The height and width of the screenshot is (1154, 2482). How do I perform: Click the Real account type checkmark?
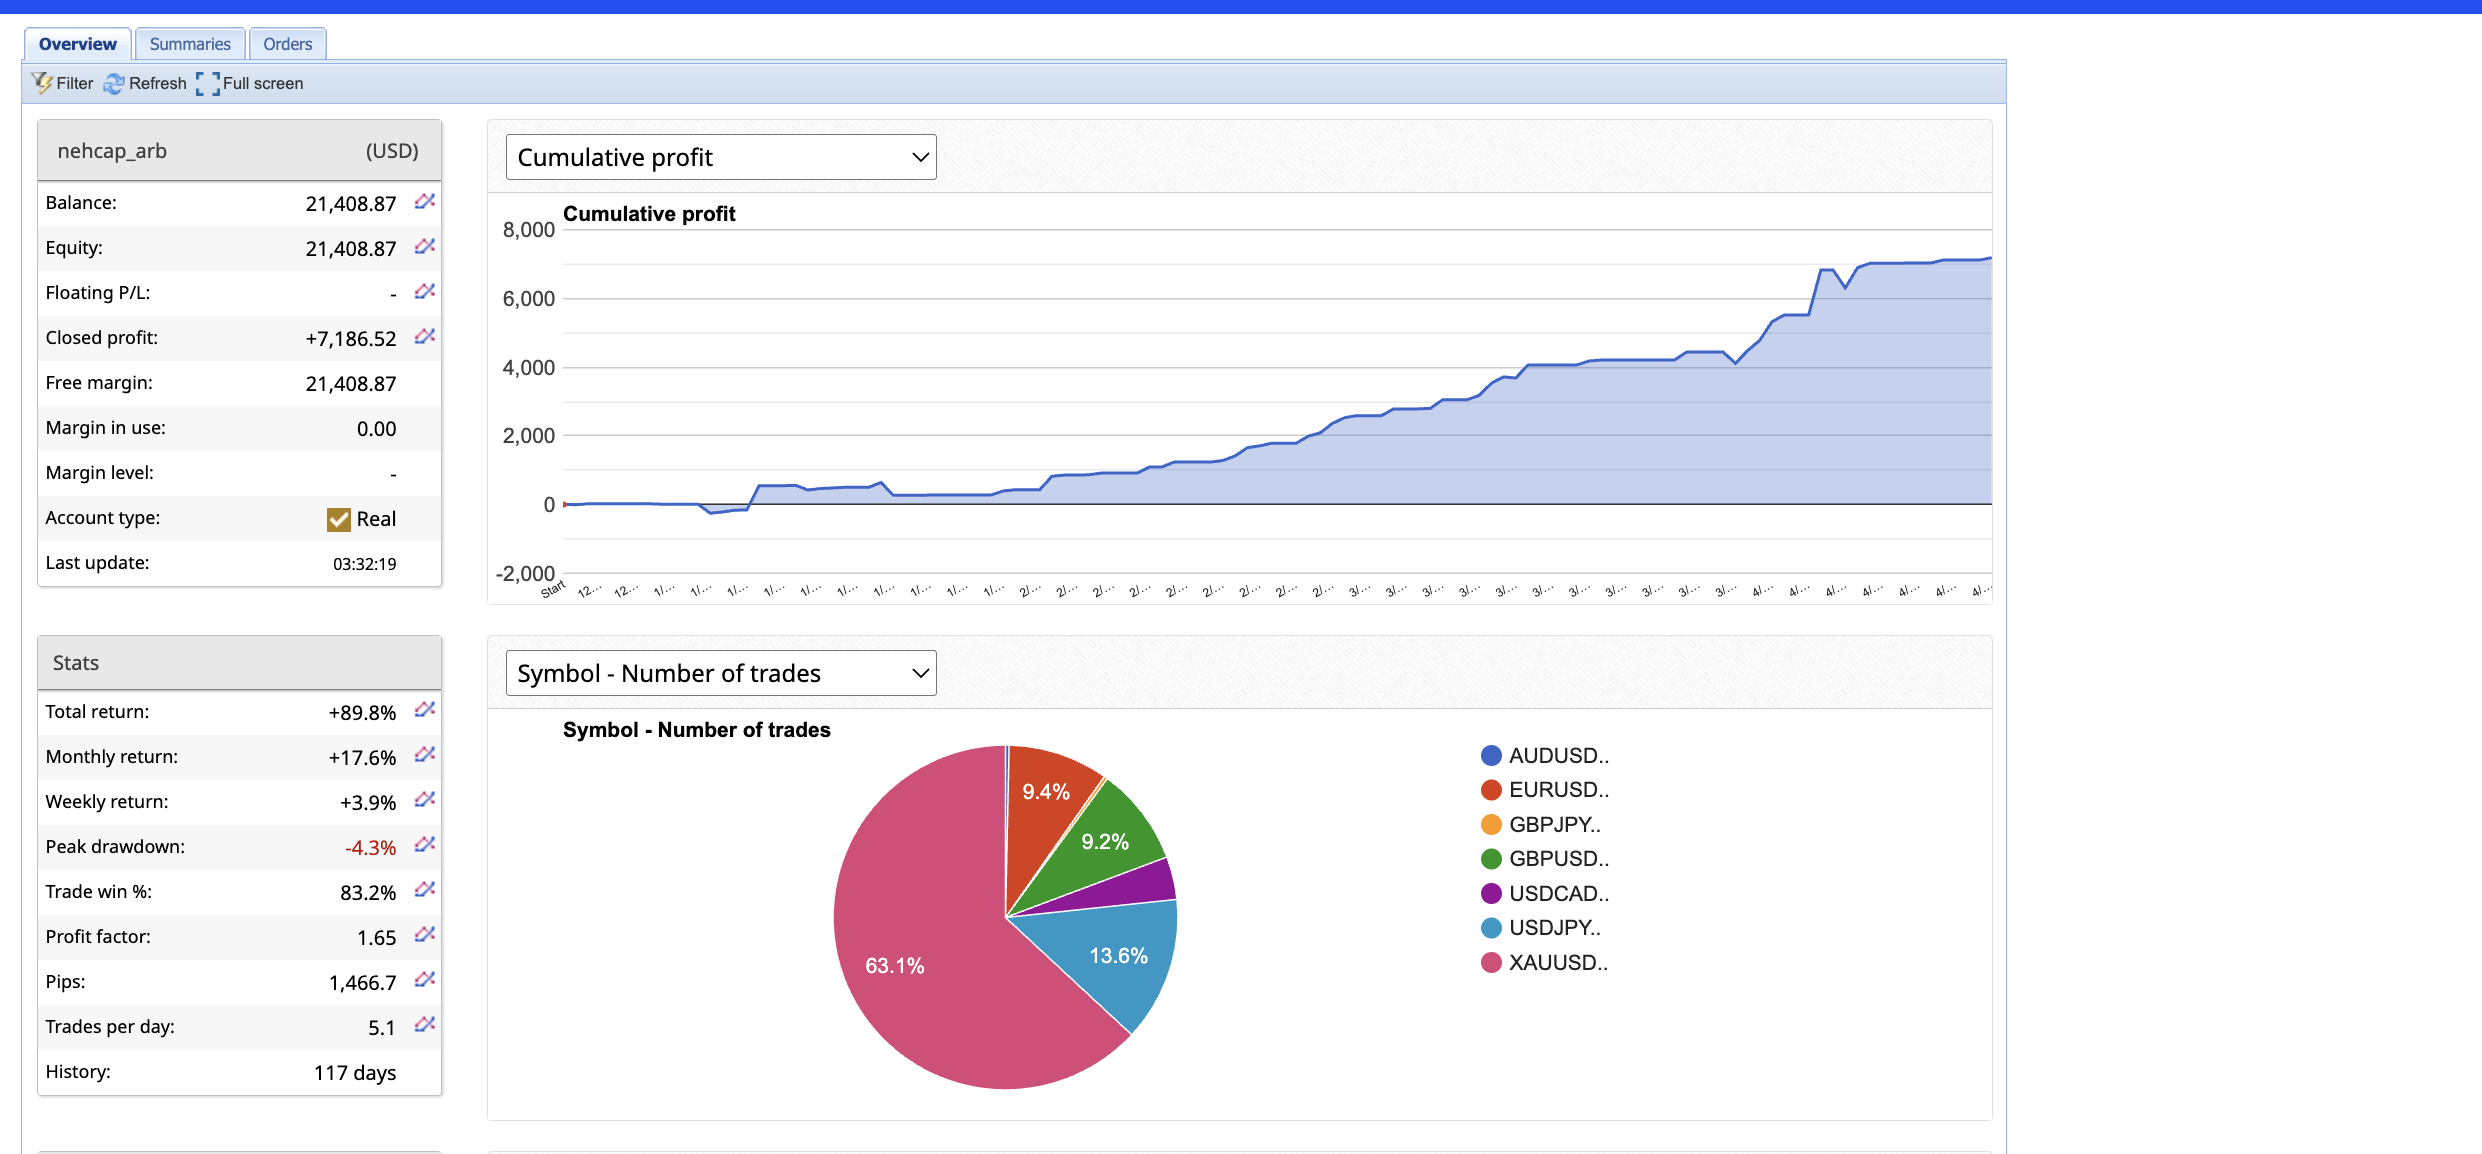point(339,519)
